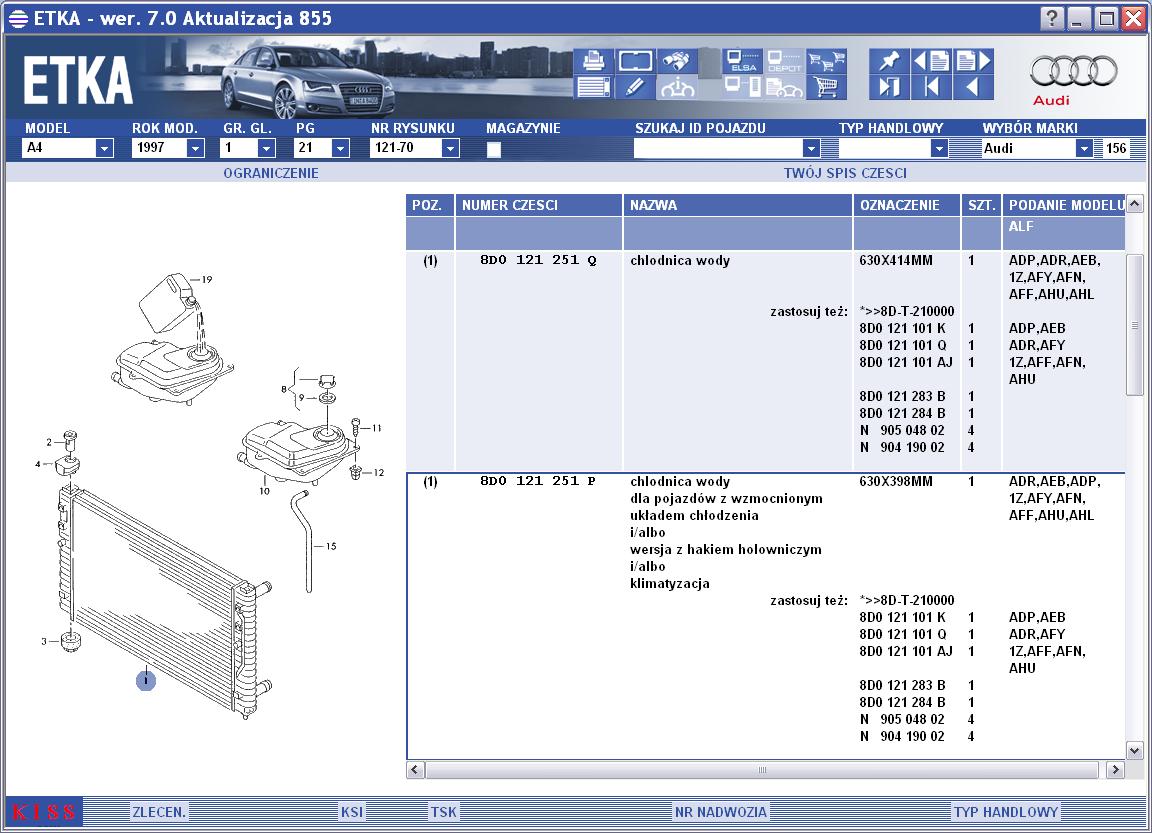1152x833 pixels.
Task: Go to previous page document icon
Action: tap(932, 61)
